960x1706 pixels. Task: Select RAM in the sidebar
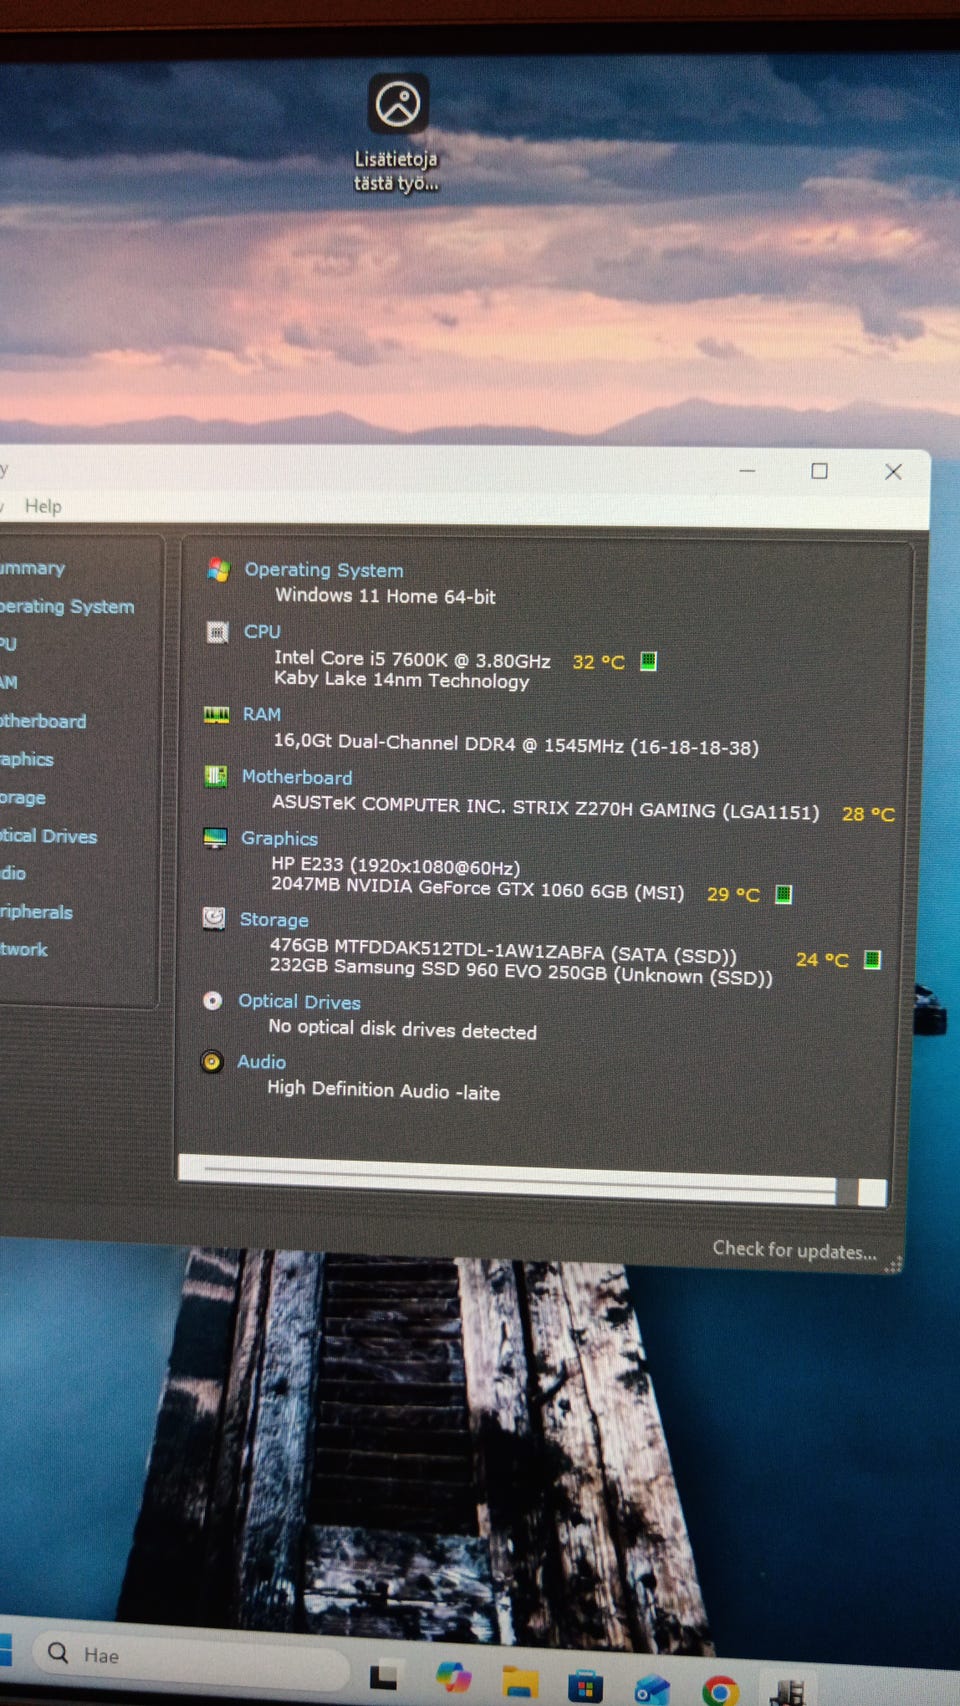pyautogui.click(x=8, y=682)
